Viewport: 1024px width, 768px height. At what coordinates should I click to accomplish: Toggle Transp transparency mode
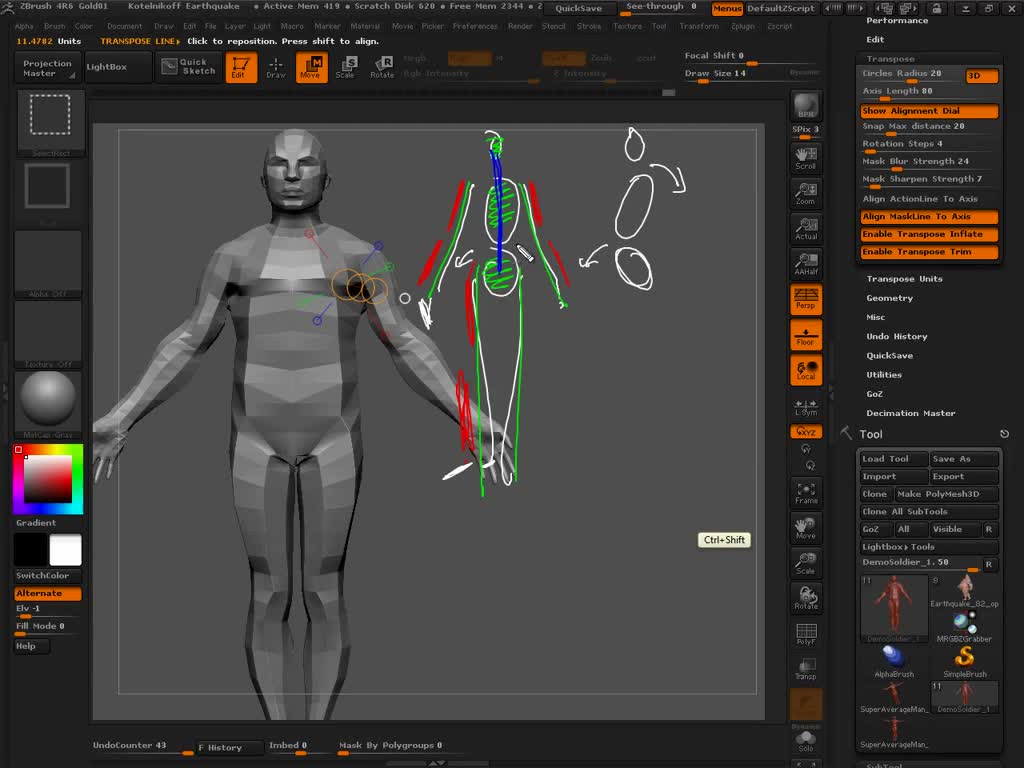click(806, 669)
